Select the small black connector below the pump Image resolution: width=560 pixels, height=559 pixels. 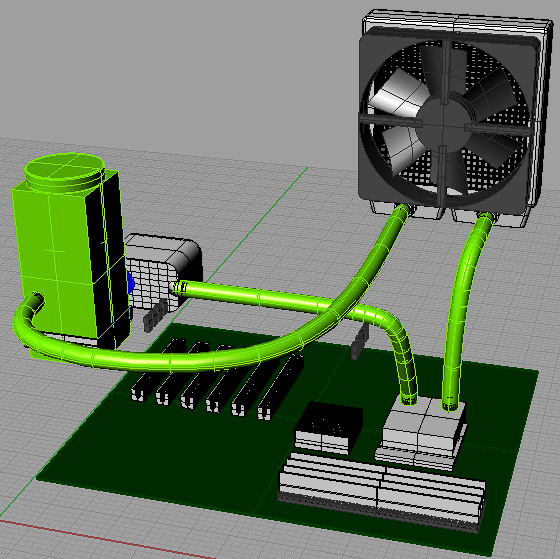click(156, 316)
